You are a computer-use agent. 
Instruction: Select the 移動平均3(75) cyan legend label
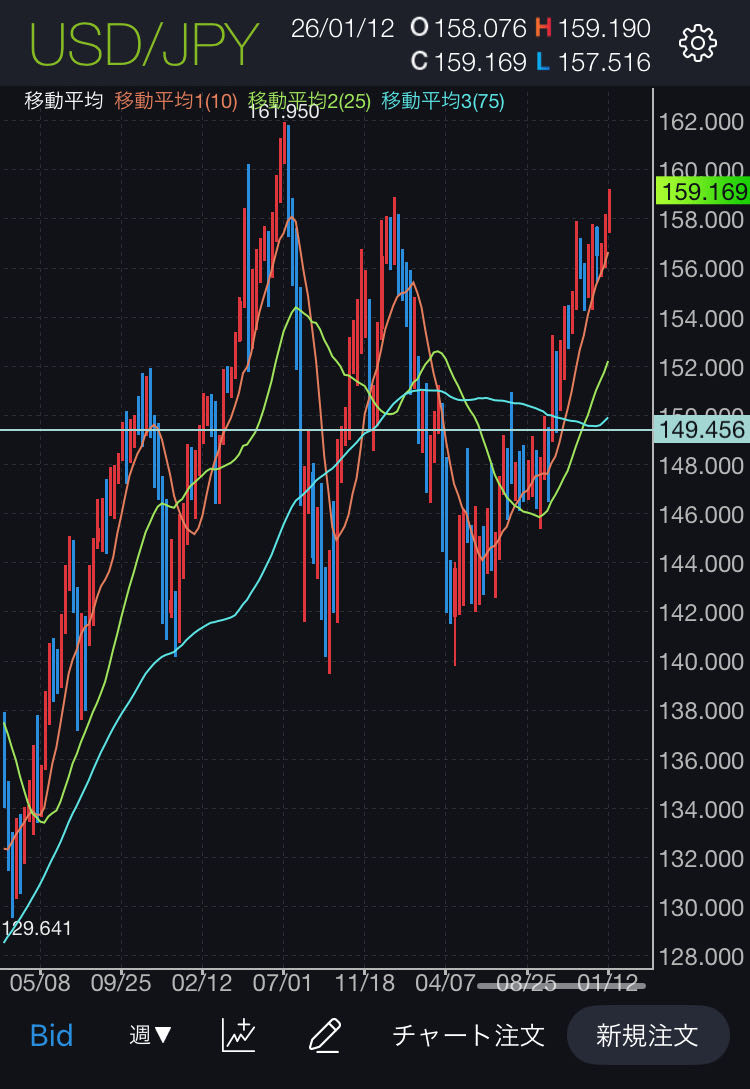[x=443, y=100]
